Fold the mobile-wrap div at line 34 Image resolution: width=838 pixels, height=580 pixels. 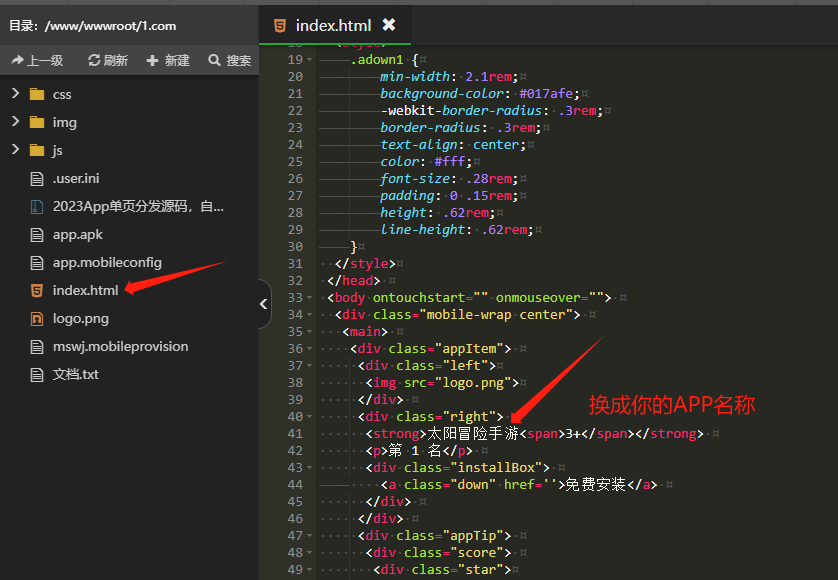[x=309, y=315]
